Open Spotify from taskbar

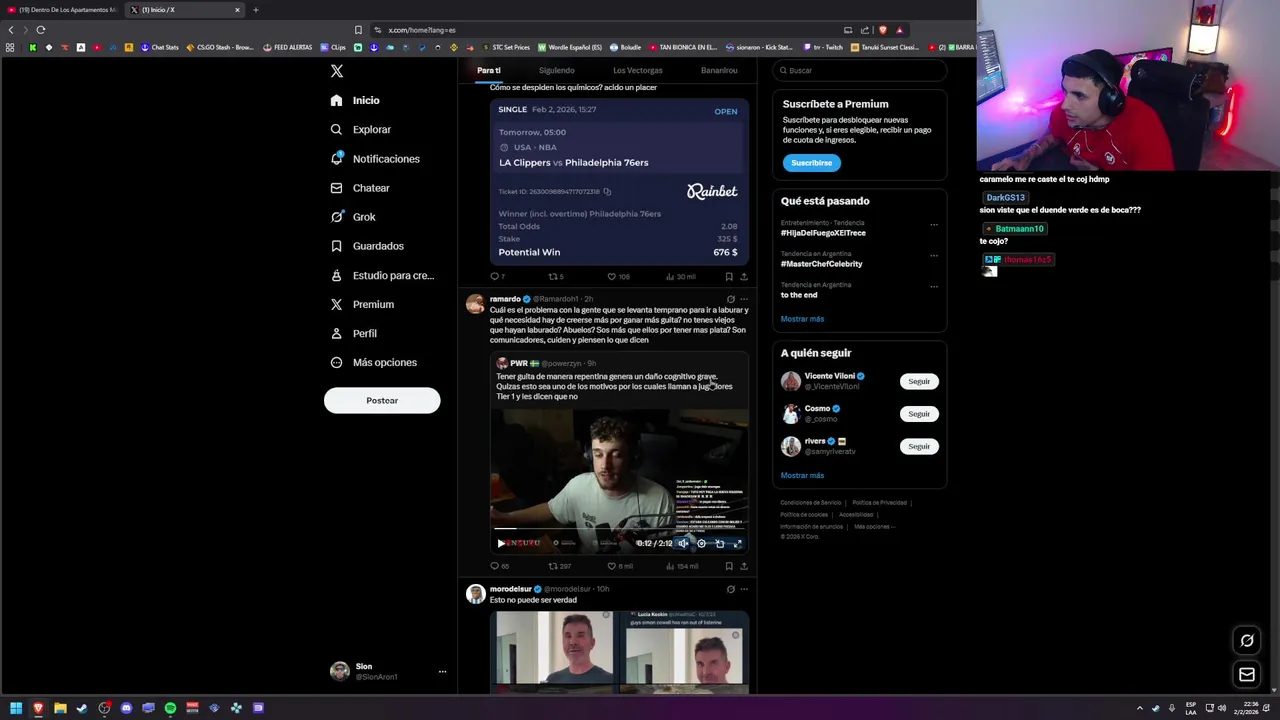point(170,708)
